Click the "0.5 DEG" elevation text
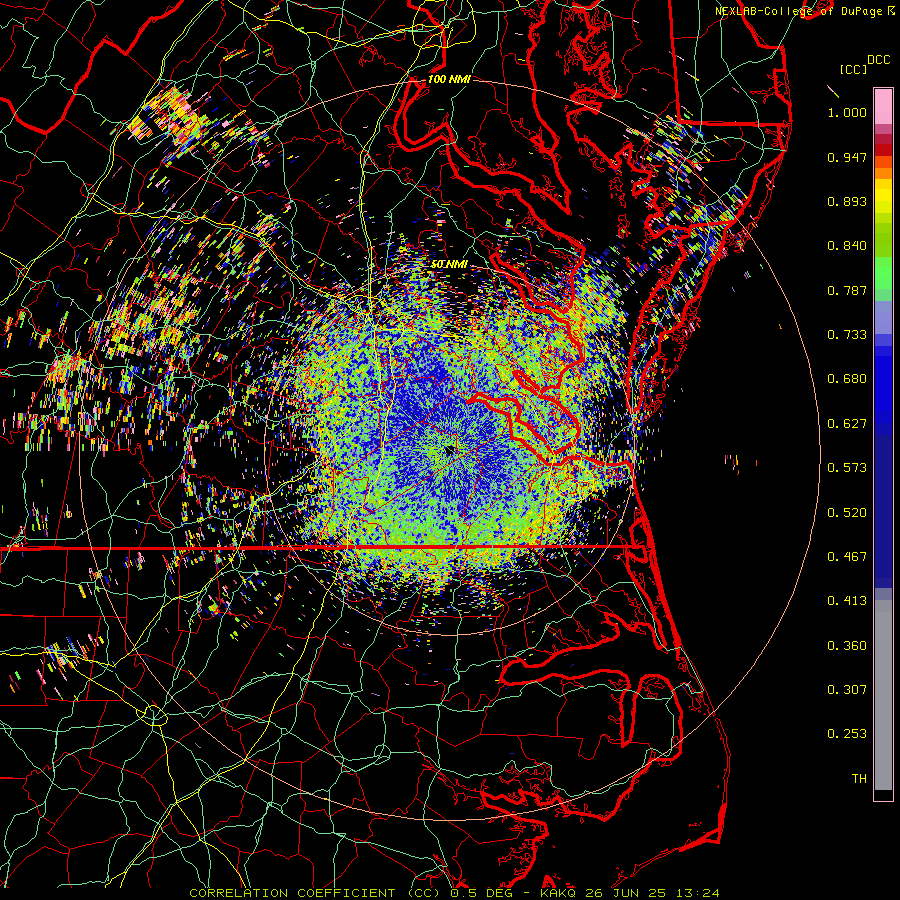 (480, 893)
